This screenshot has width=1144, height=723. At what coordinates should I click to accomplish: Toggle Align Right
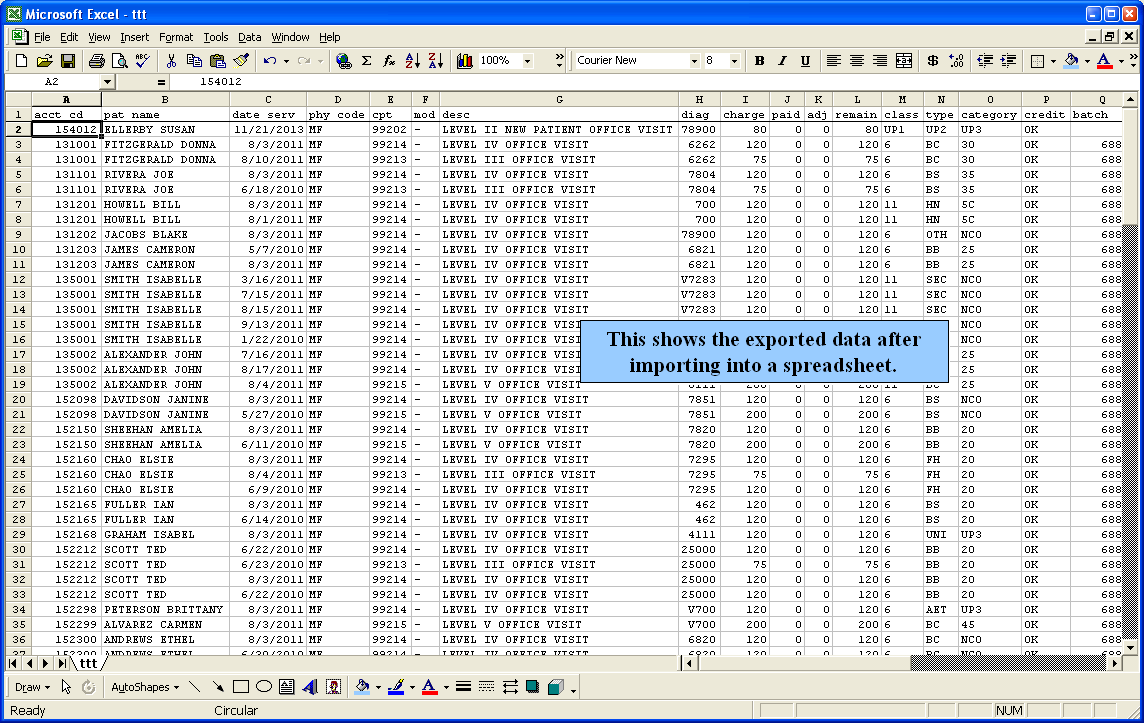tap(881, 61)
